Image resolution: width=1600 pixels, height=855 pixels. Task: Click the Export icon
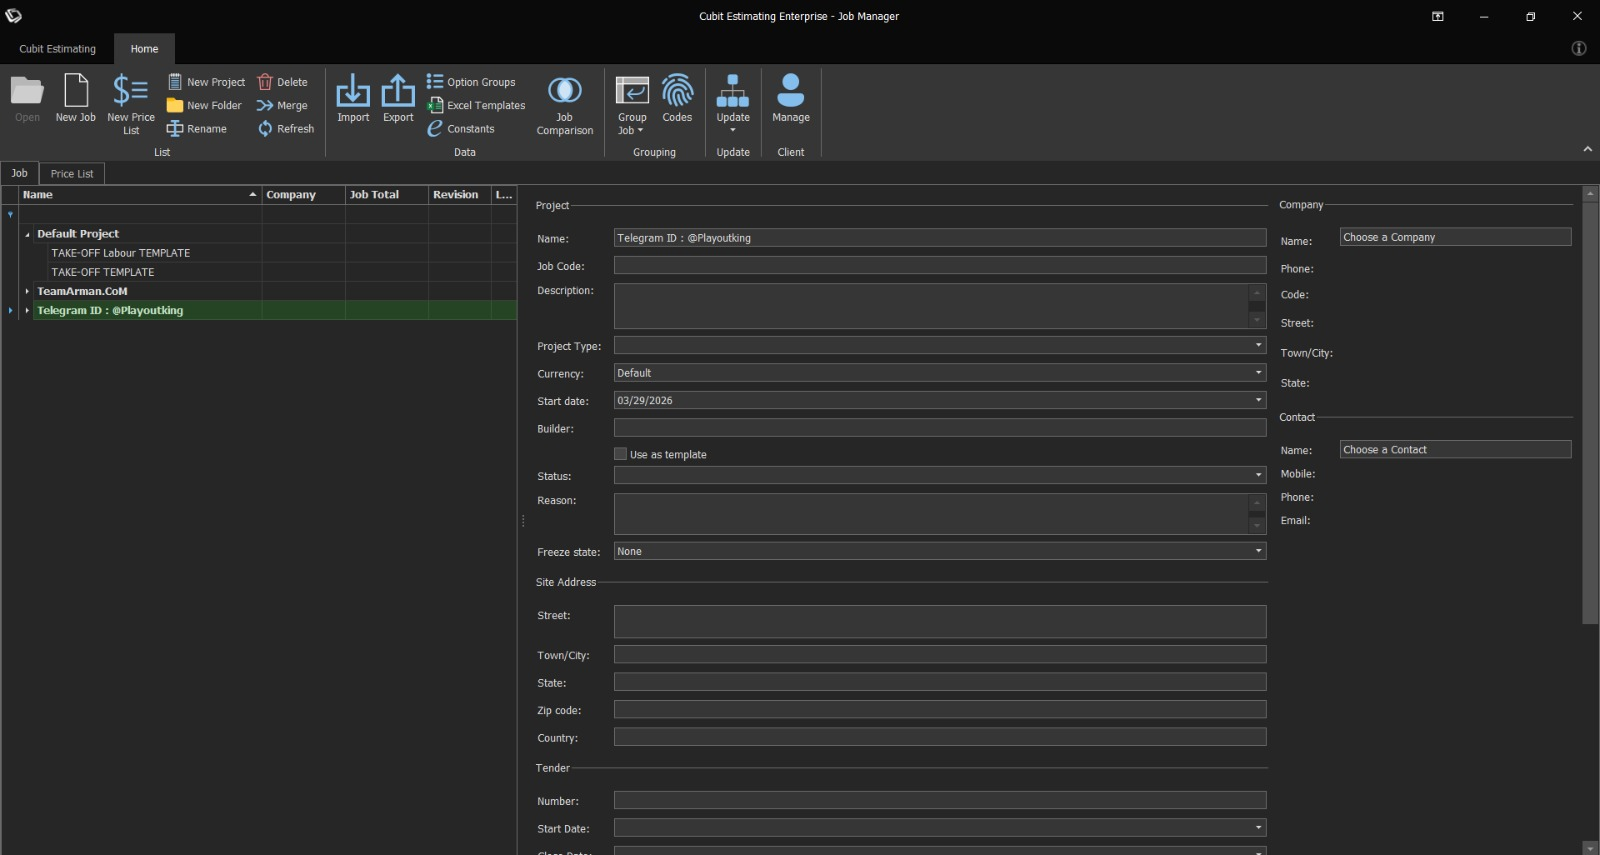click(x=398, y=92)
